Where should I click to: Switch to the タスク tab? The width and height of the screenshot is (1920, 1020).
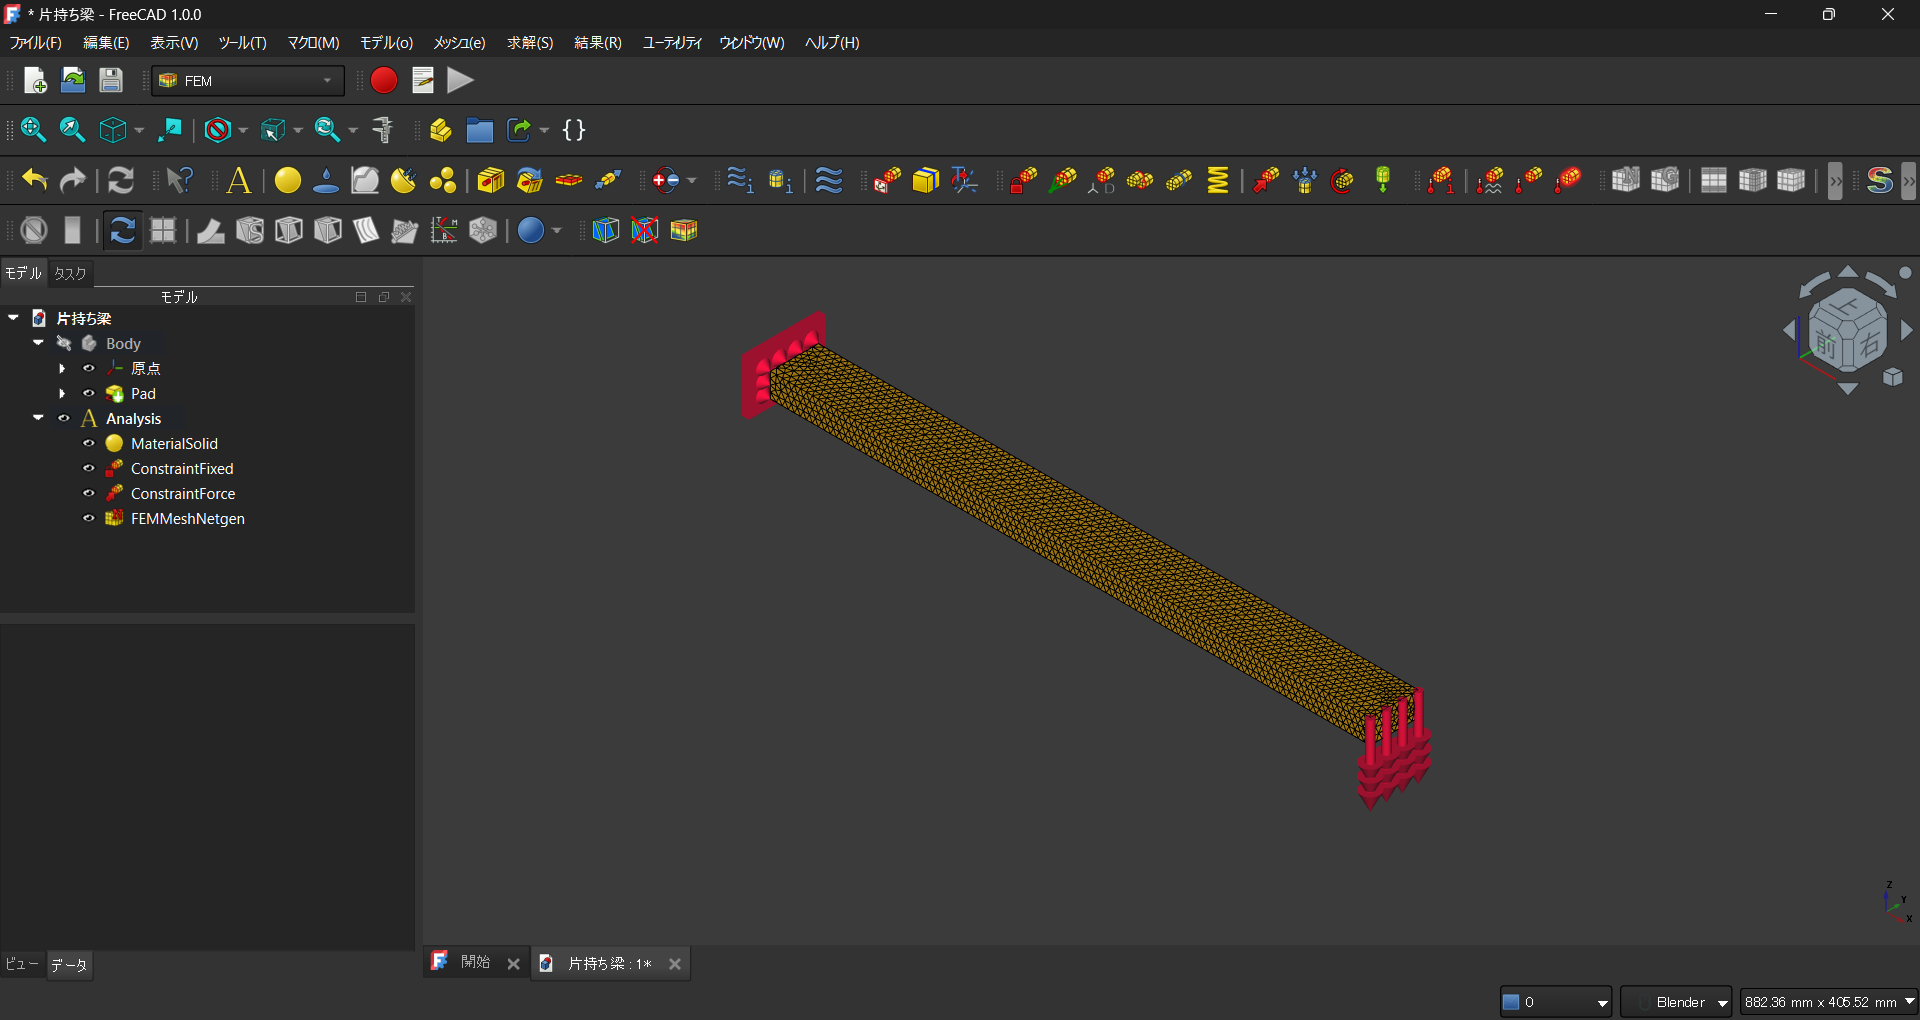70,274
